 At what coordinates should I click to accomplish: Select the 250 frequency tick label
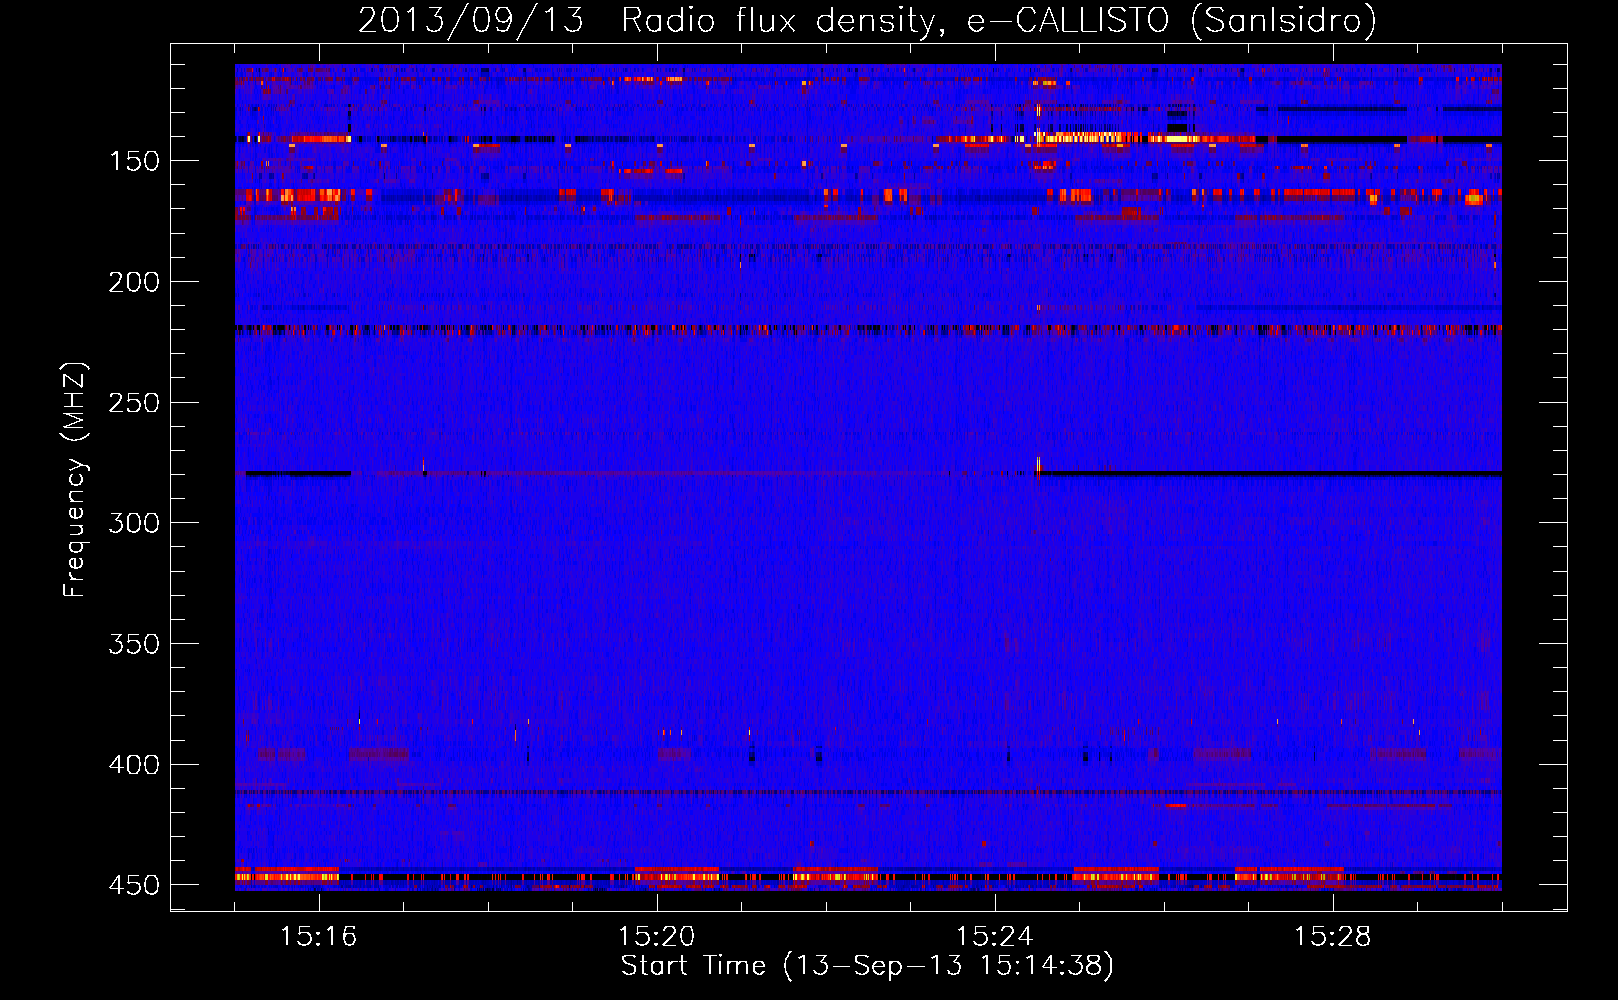(134, 403)
